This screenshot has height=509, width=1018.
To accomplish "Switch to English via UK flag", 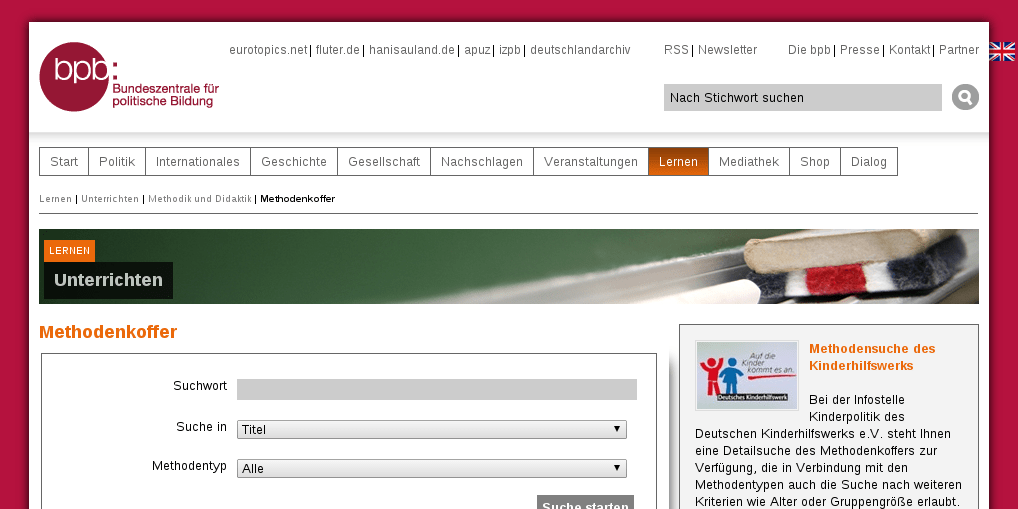I will tap(1002, 51).
